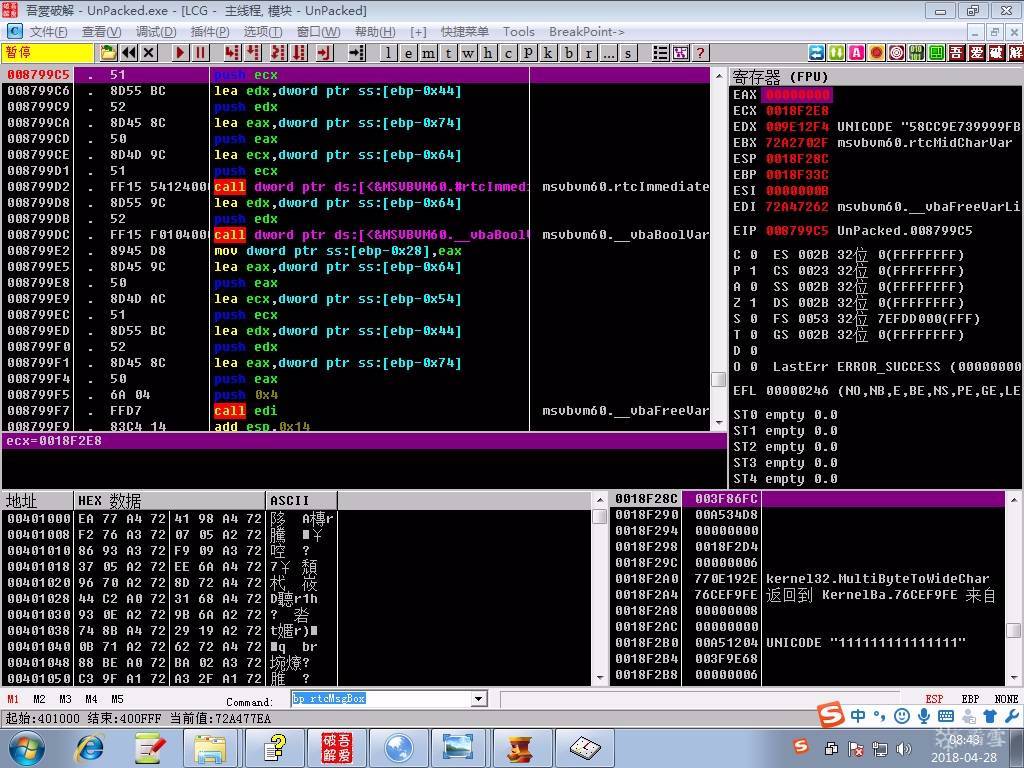Open a file with the folder icon
Screen dimensions: 1024x768
[108, 53]
